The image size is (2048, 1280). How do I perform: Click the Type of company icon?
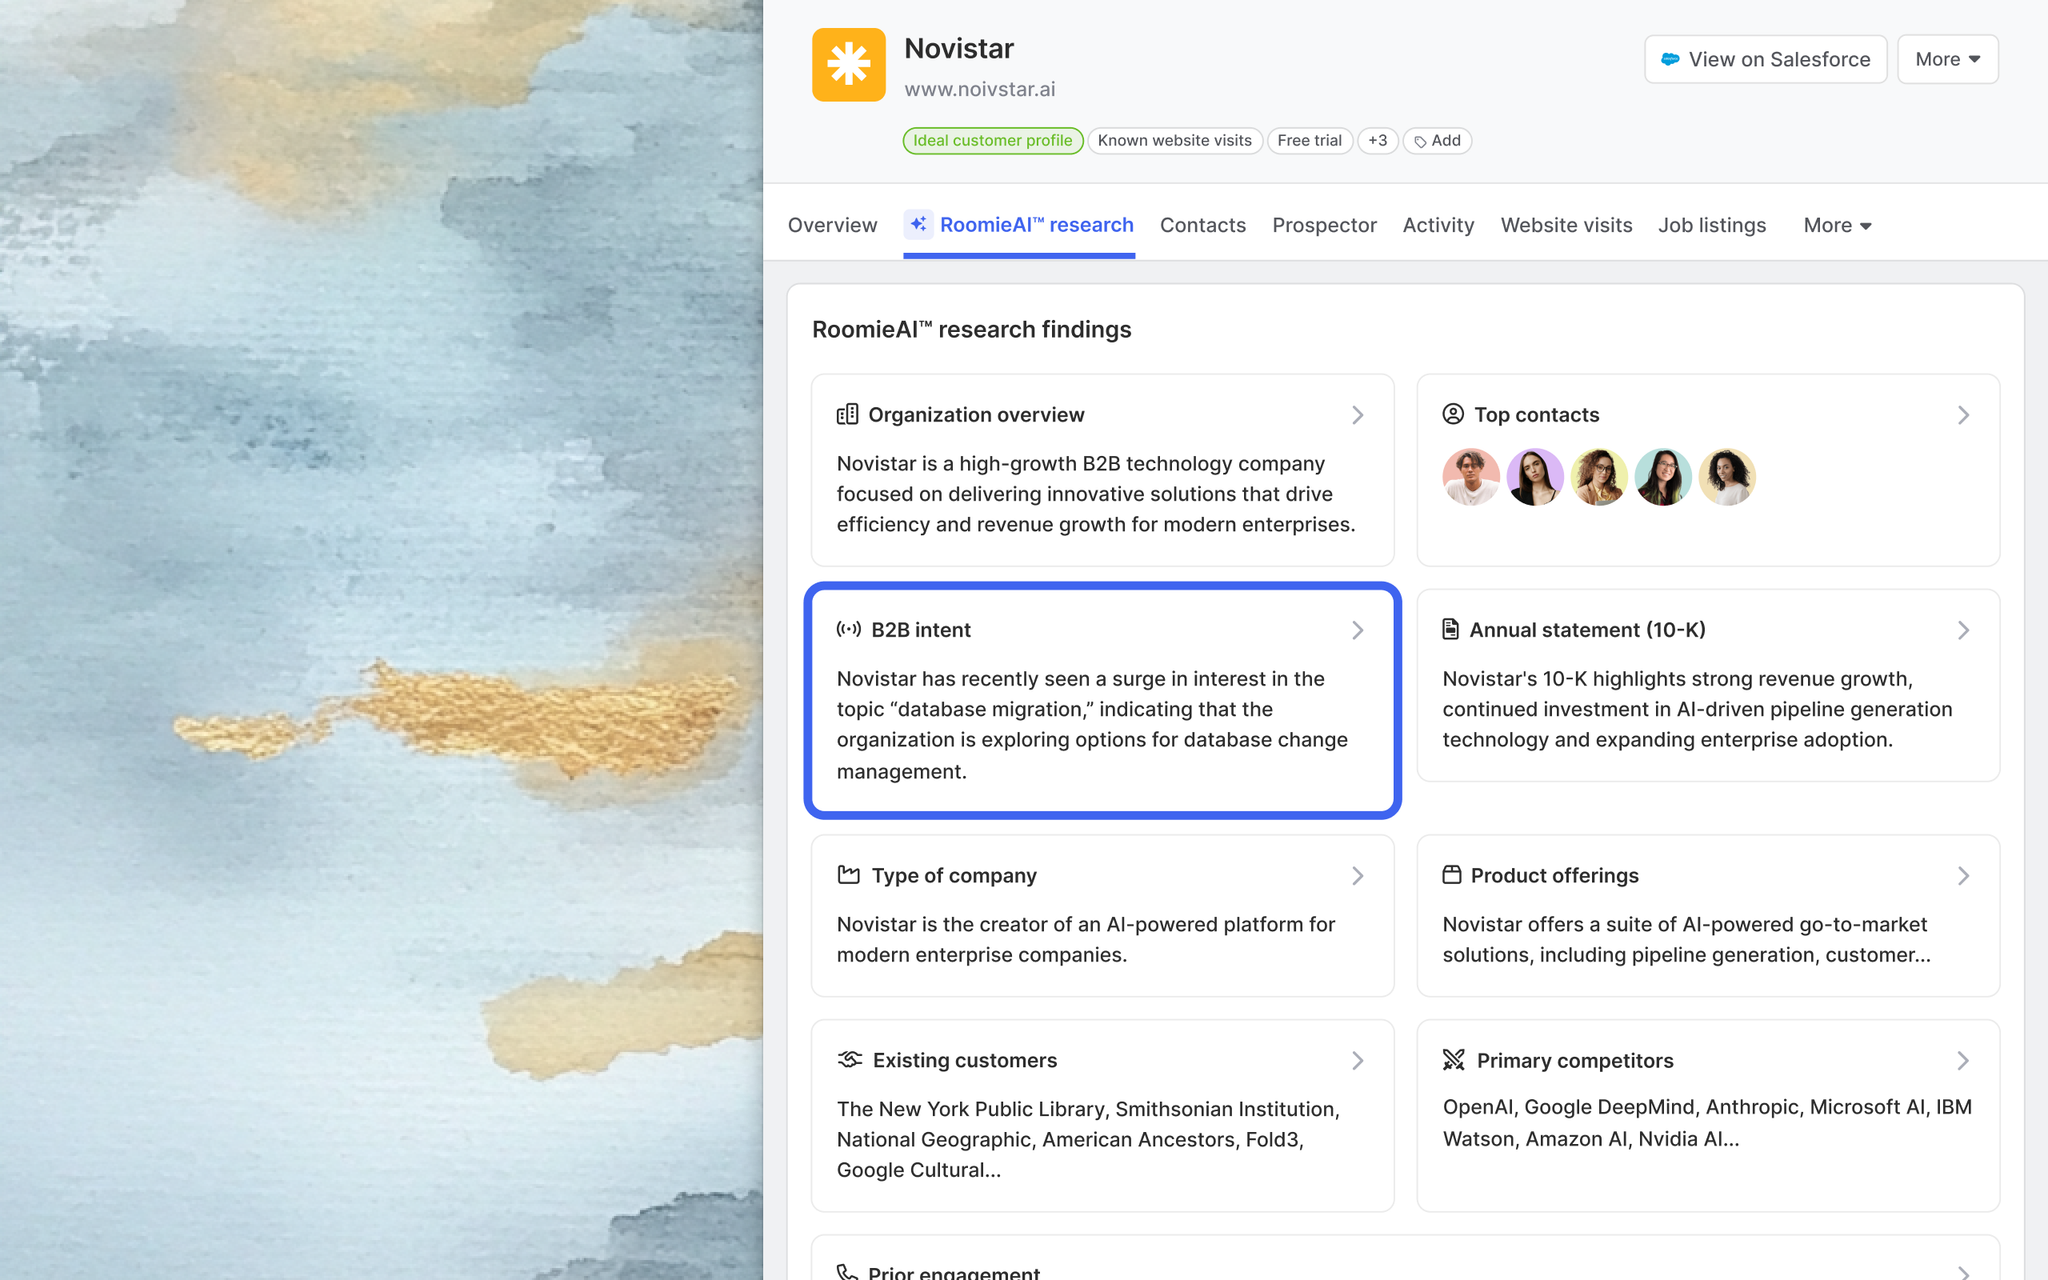pyautogui.click(x=848, y=875)
